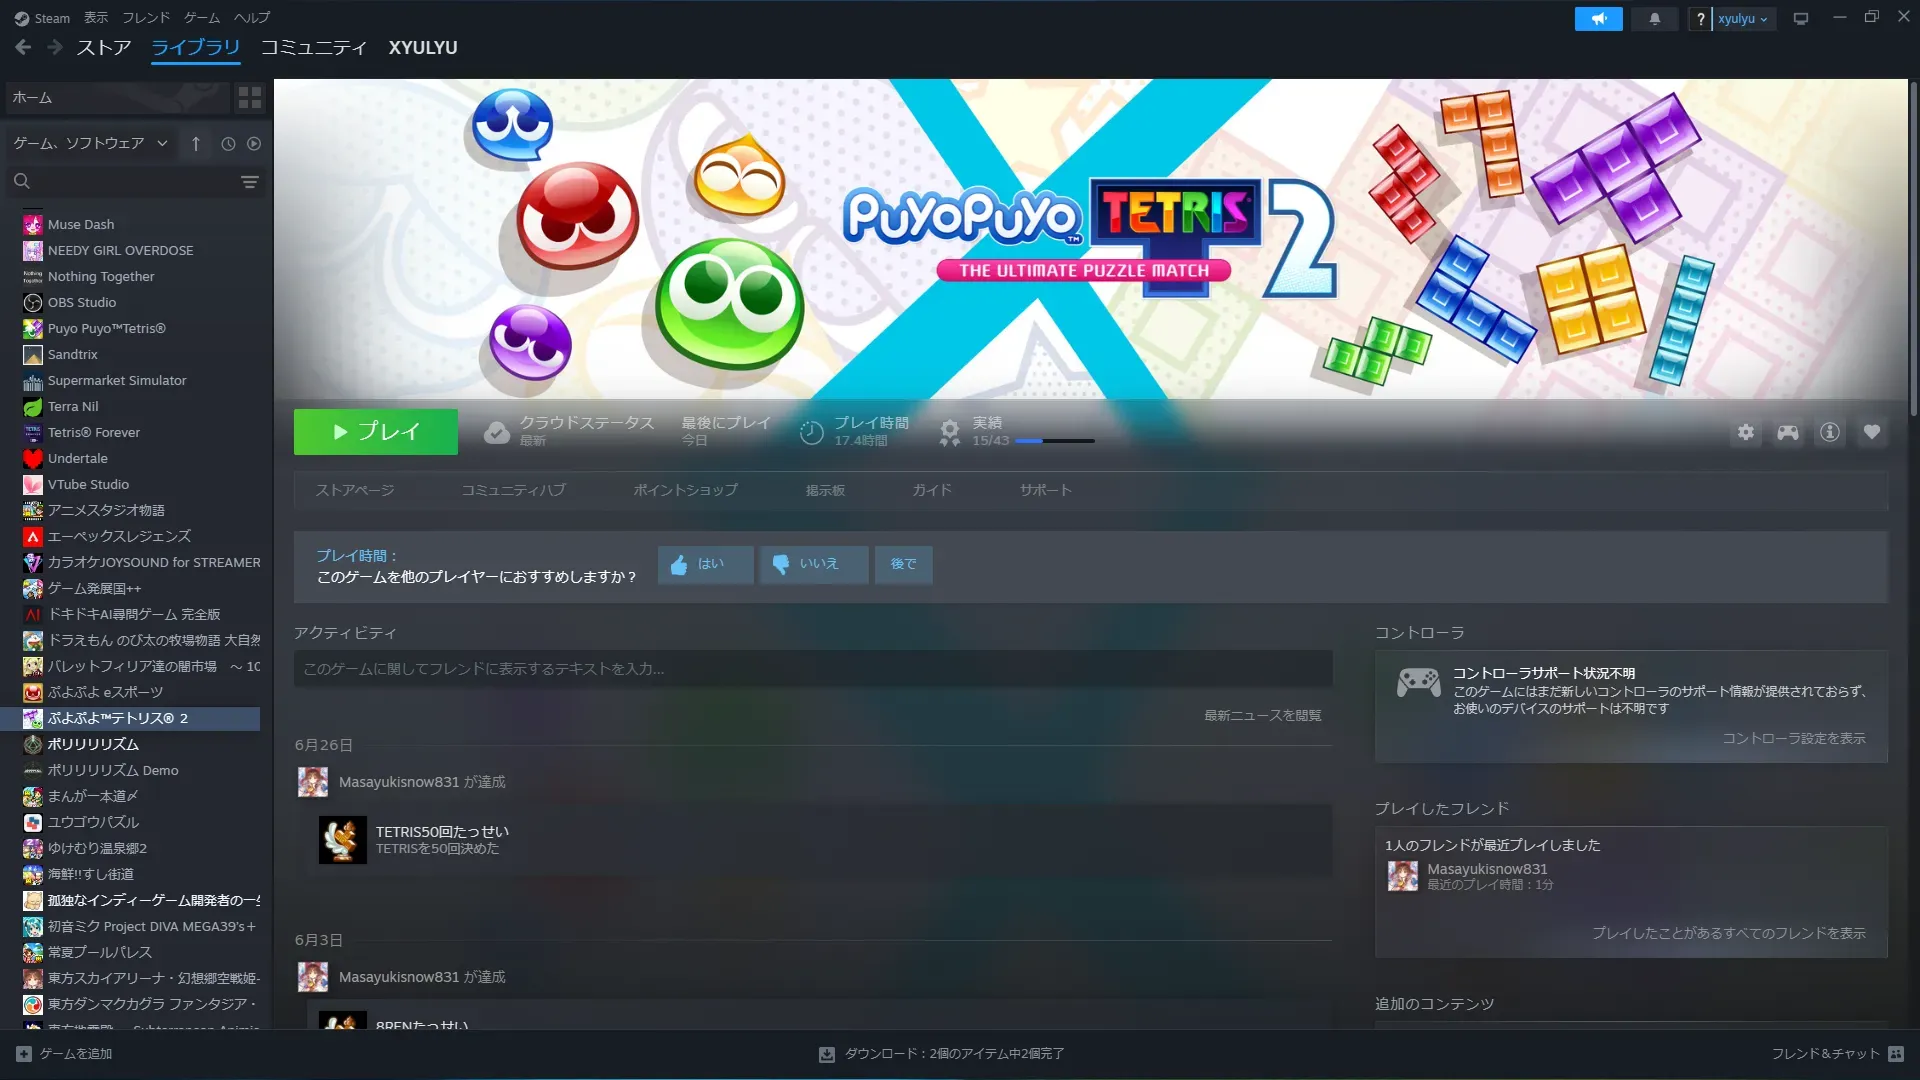Switch library to grid view icon
This screenshot has height=1080, width=1920.
pyautogui.click(x=249, y=97)
